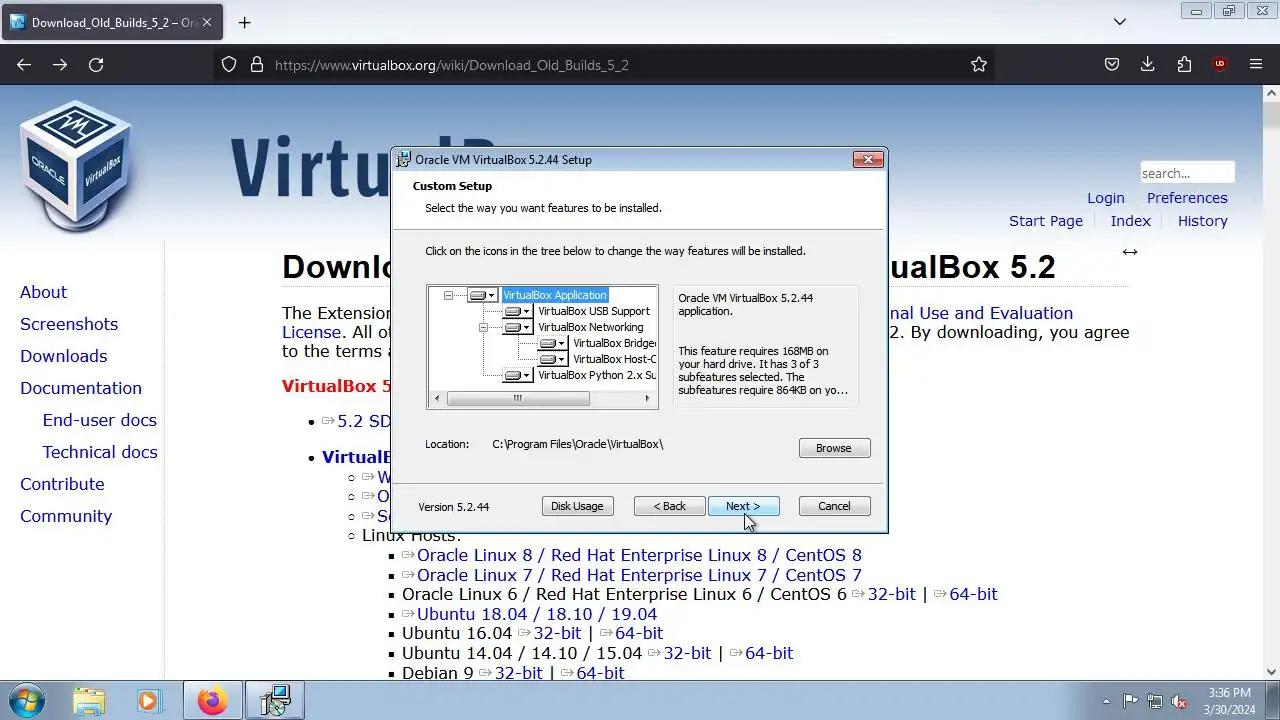Open End-user docs sidebar link
The width and height of the screenshot is (1280, 720).
[x=100, y=420]
